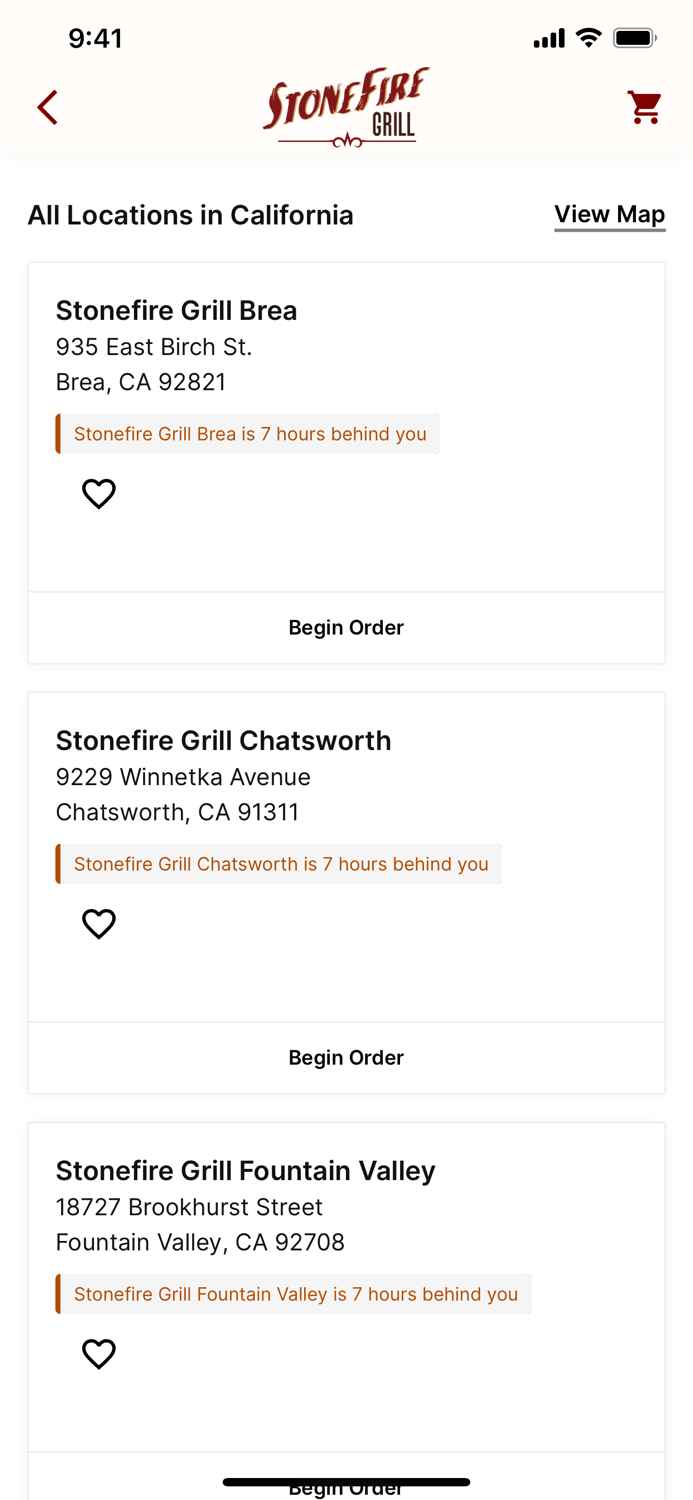Viewport: 693px width, 1500px height.
Task: Tap the back arrow to go back
Action: pos(47,107)
